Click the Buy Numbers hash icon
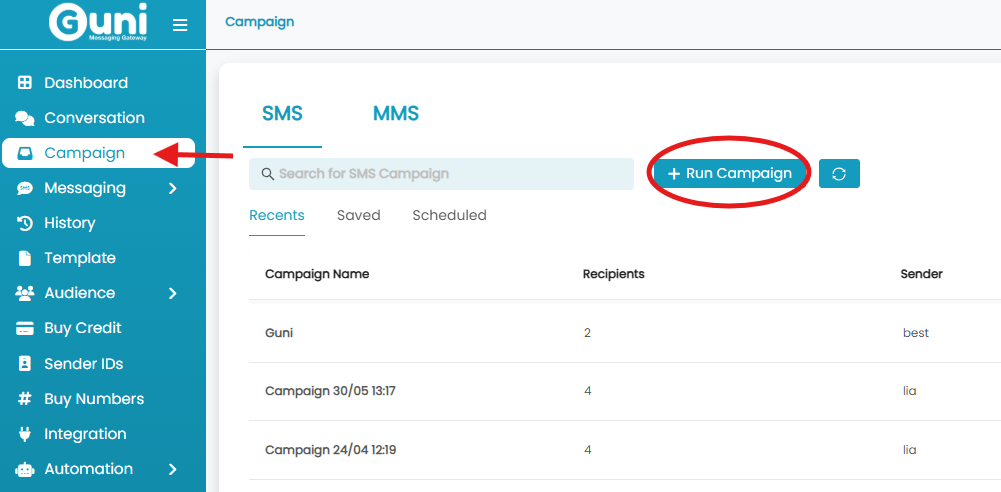 point(24,399)
